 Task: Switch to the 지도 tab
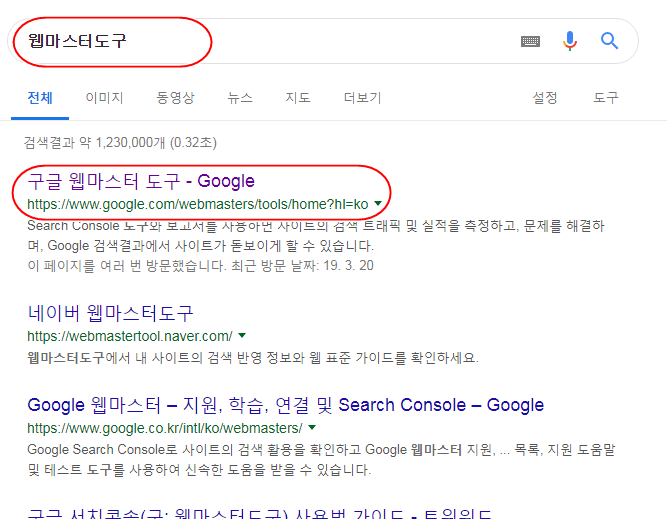[x=298, y=98]
